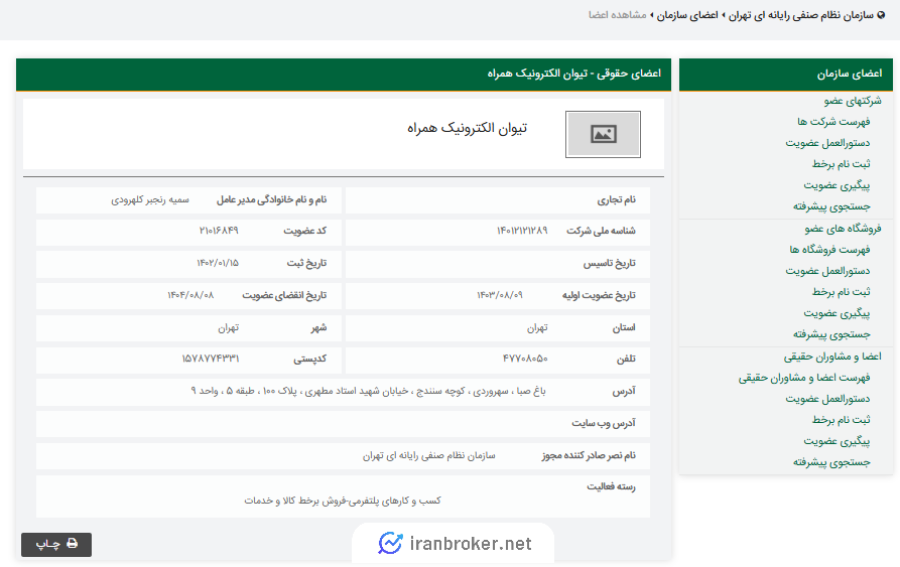Click registration date value ۱۴۰۲/۰۱/۱۵
The height and width of the screenshot is (567, 900).
(218, 263)
